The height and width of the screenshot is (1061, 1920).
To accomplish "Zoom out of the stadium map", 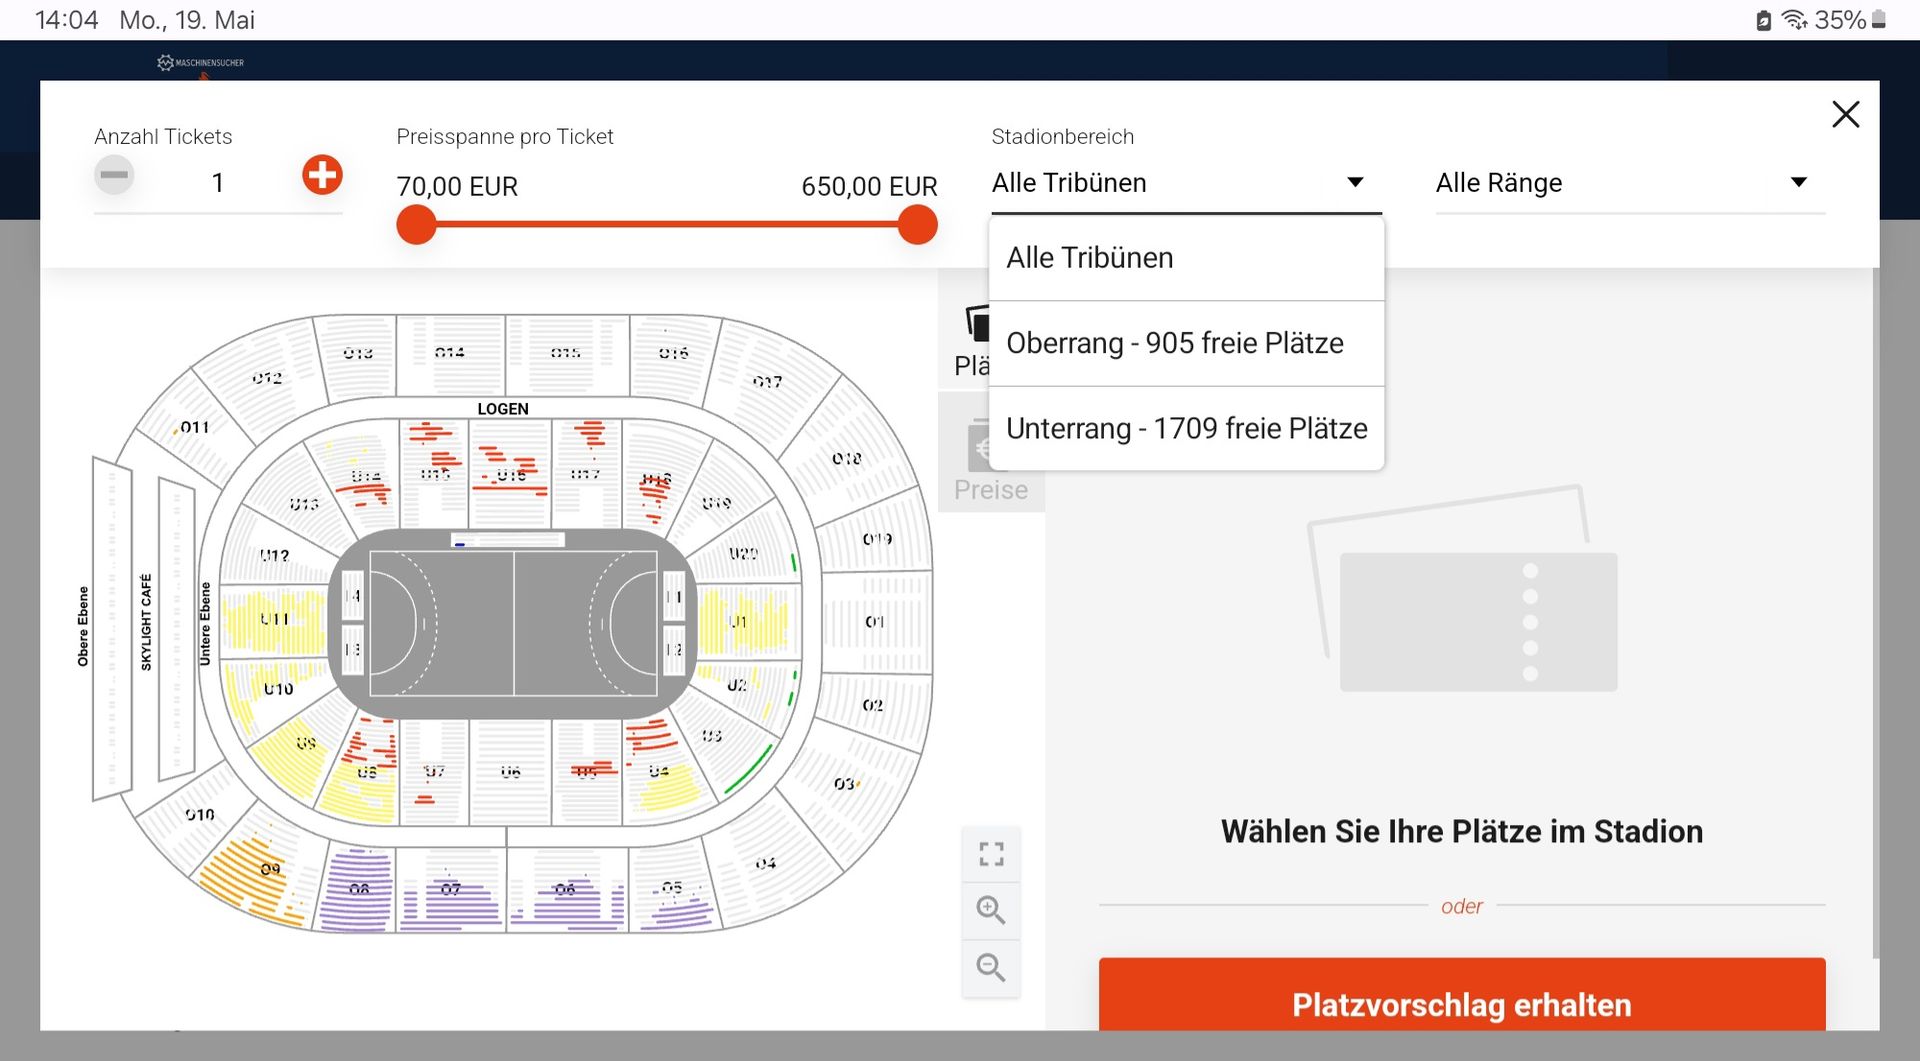I will [991, 967].
